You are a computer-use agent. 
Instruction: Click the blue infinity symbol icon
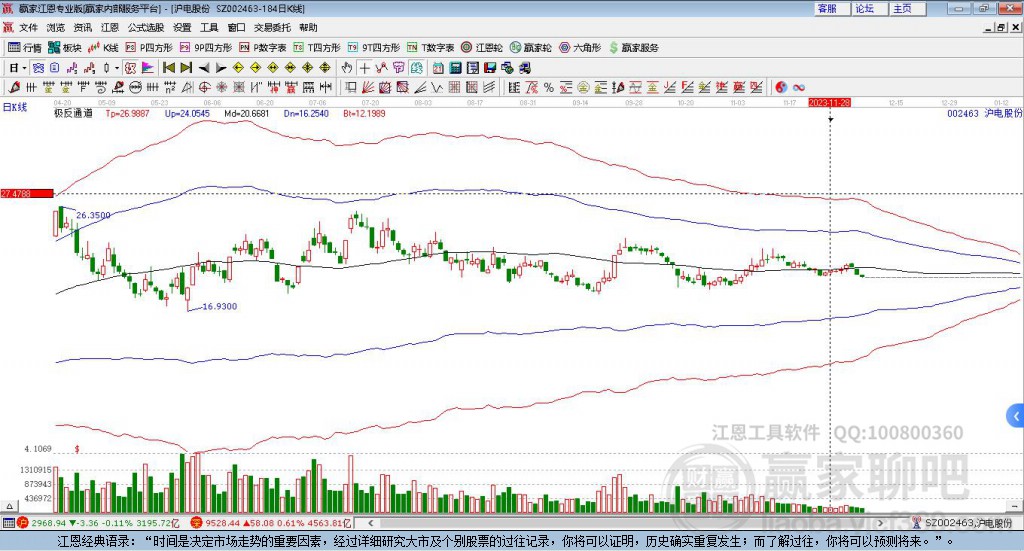point(799,87)
